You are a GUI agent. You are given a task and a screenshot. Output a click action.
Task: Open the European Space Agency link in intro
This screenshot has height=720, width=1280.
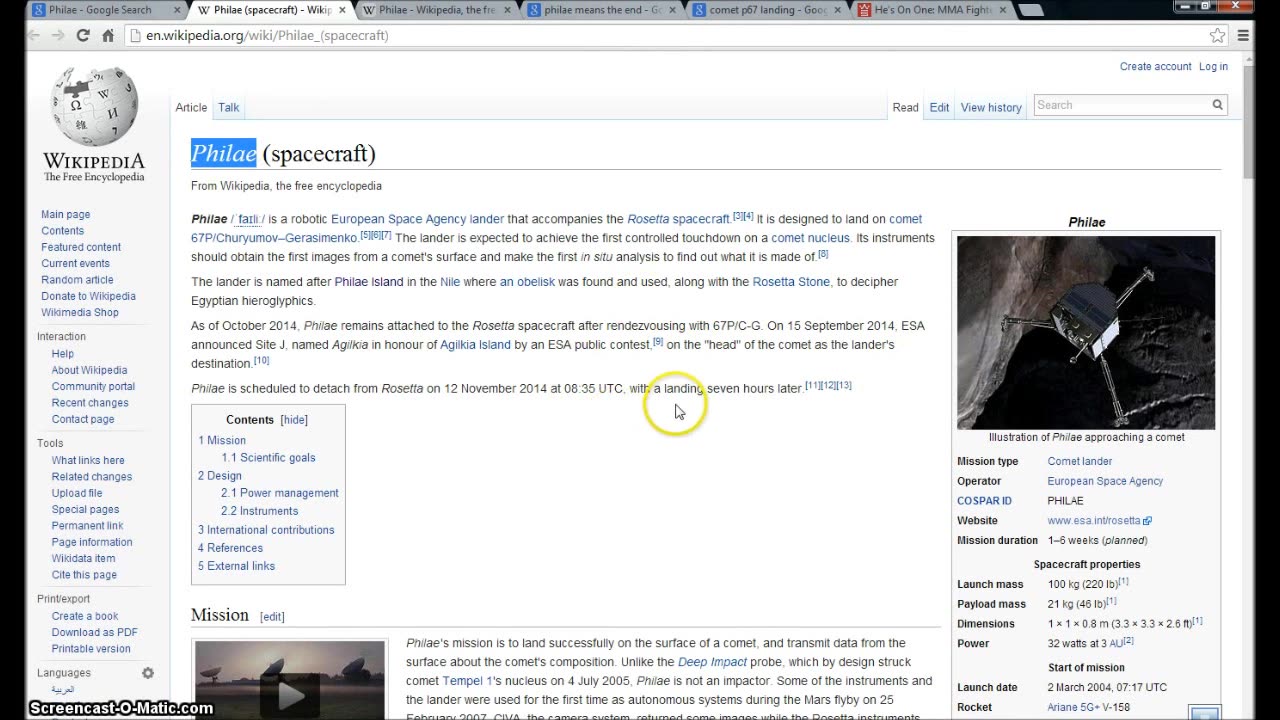(x=398, y=219)
